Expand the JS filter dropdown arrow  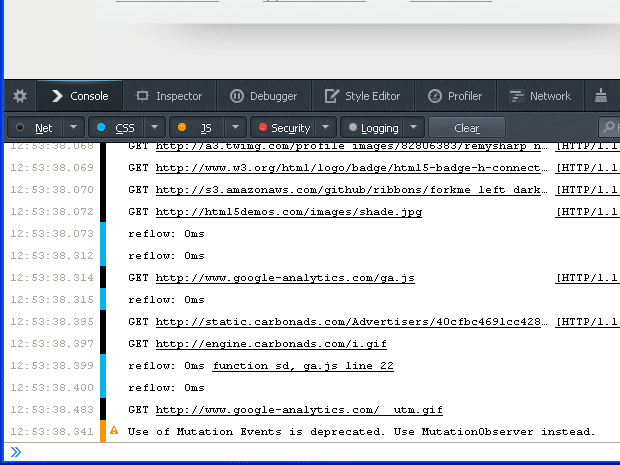click(236, 127)
